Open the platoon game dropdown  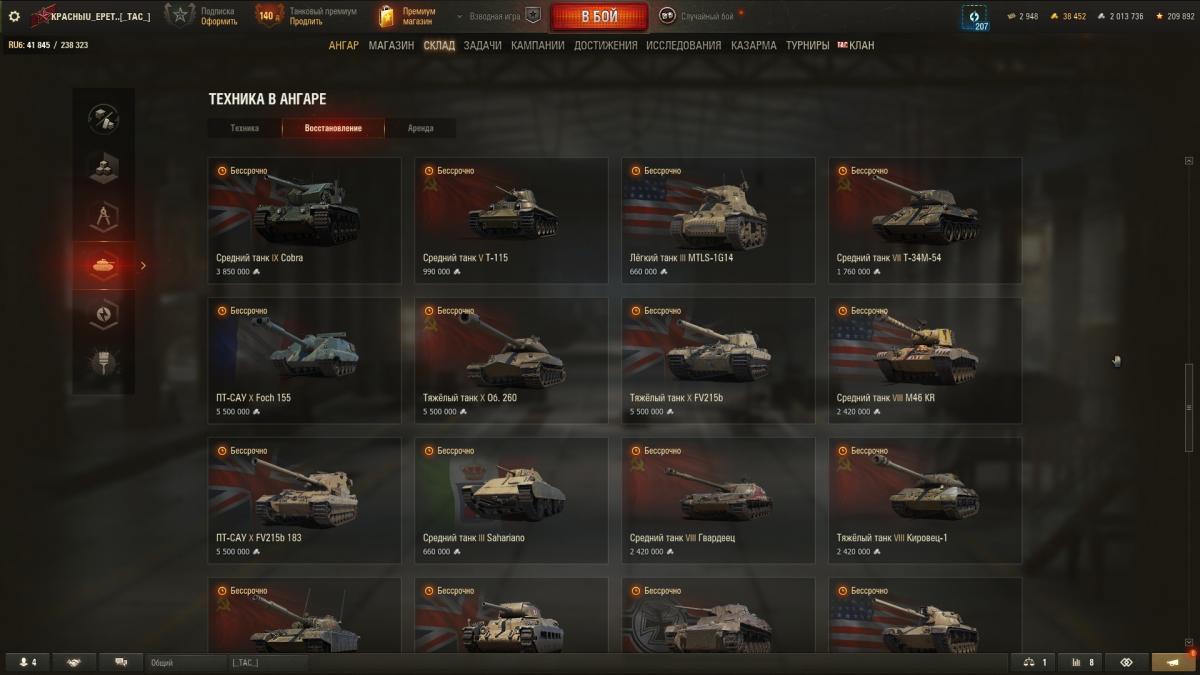coord(496,16)
